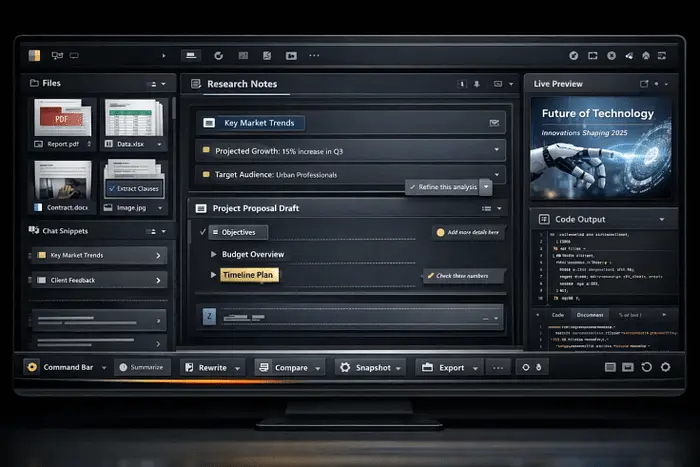Click the envelope icon on Key Market Trends
This screenshot has width=700, height=467.
click(493, 123)
